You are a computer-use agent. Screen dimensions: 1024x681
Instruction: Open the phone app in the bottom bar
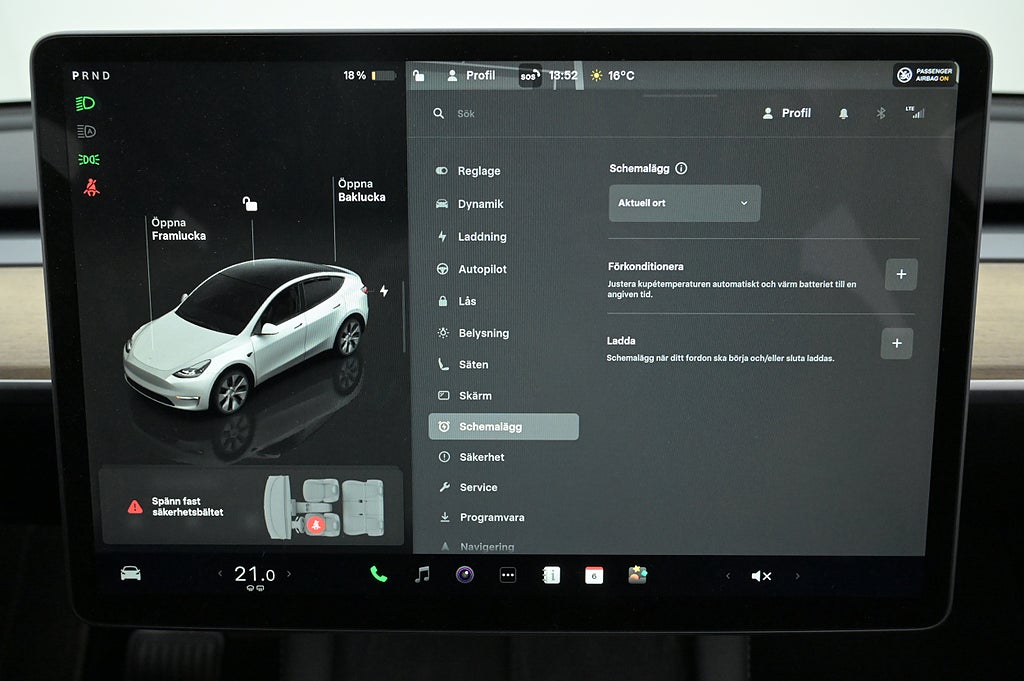coord(378,574)
